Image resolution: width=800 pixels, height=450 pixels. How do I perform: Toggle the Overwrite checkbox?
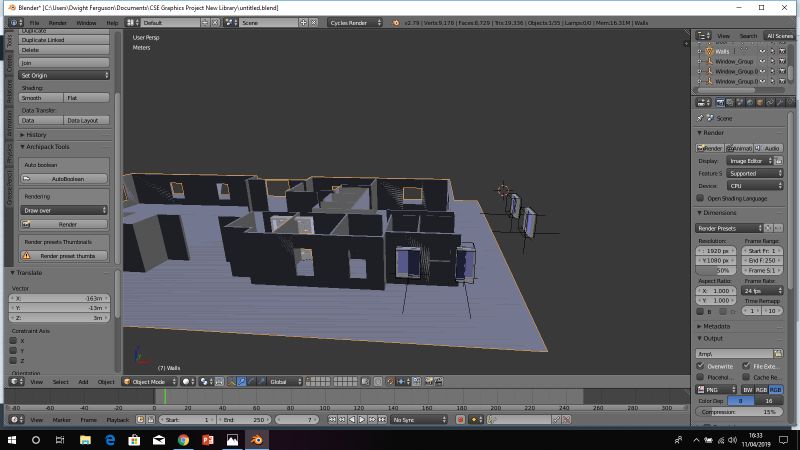point(701,366)
